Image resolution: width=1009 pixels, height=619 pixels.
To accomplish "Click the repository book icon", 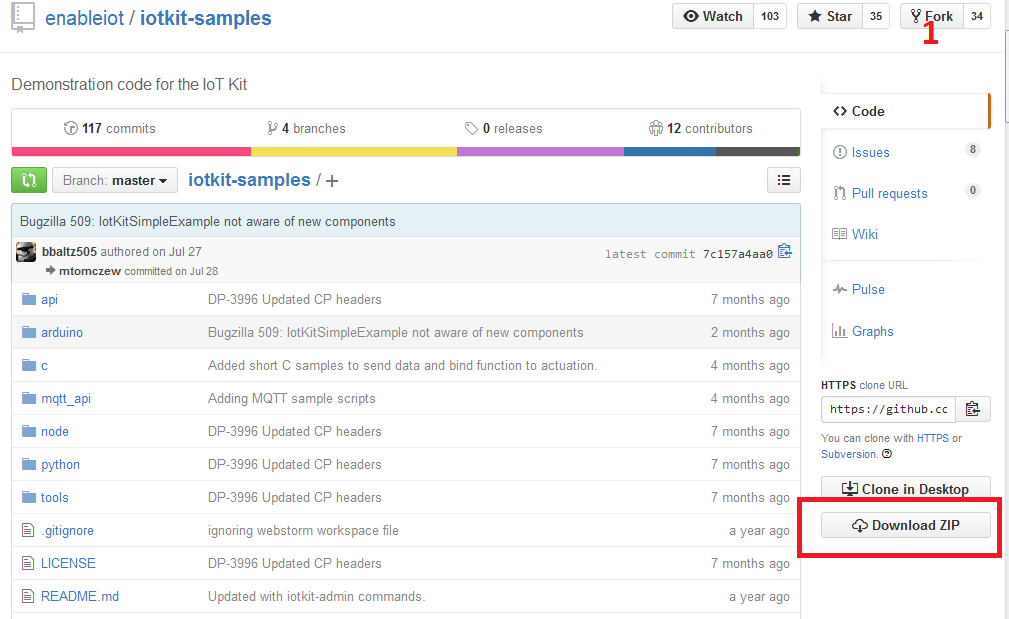I will 23,17.
